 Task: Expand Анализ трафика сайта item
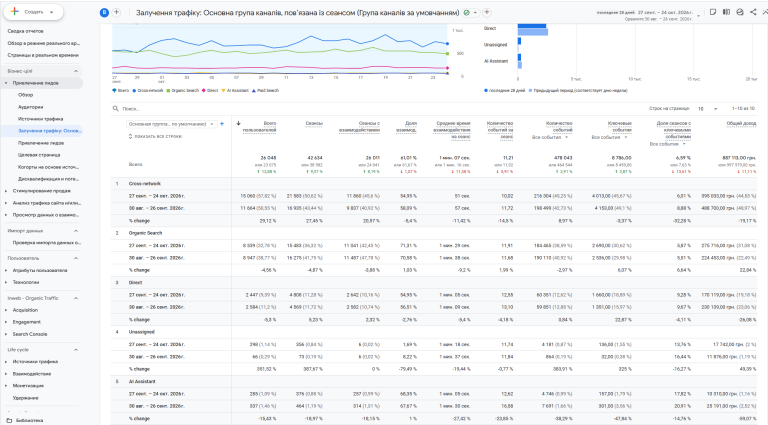click(6, 203)
